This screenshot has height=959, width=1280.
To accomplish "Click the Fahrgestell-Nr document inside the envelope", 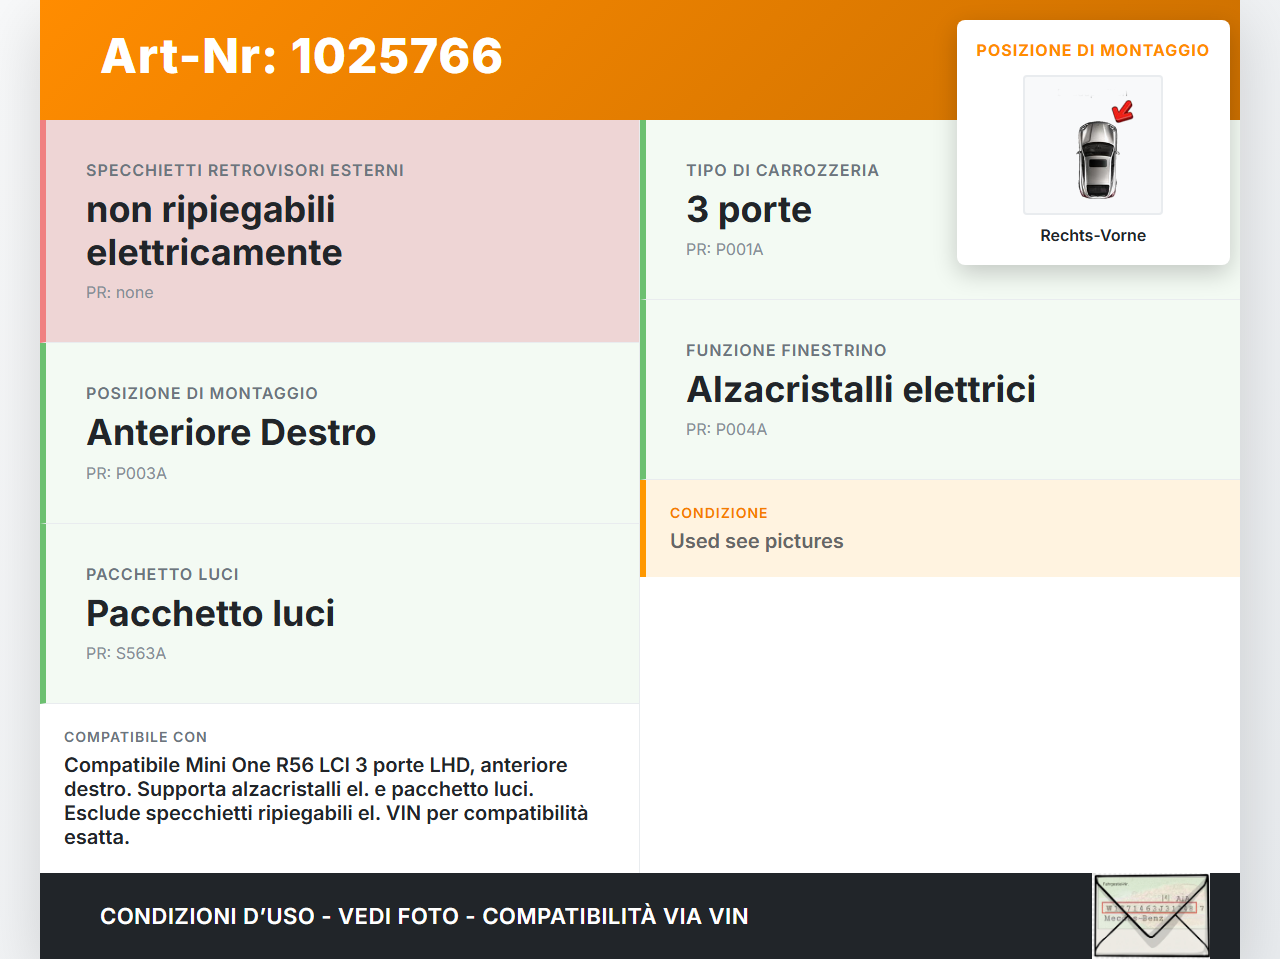I will click(x=1150, y=898).
